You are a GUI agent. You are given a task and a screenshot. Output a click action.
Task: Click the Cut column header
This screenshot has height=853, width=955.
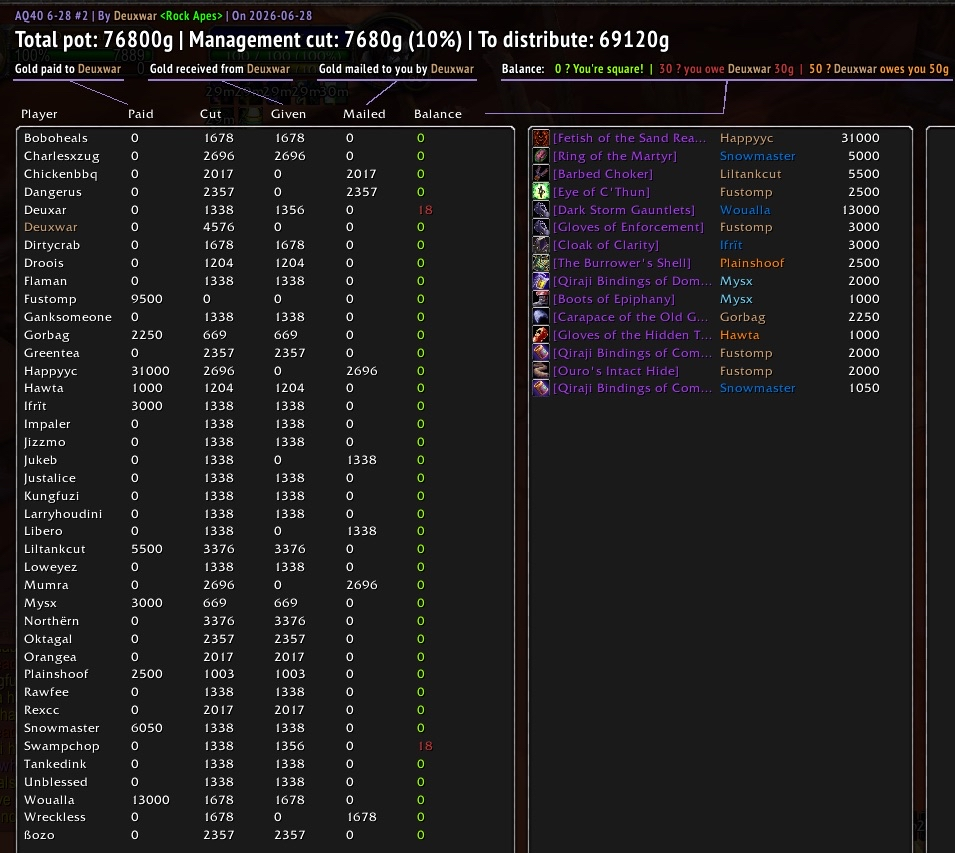[x=211, y=114]
